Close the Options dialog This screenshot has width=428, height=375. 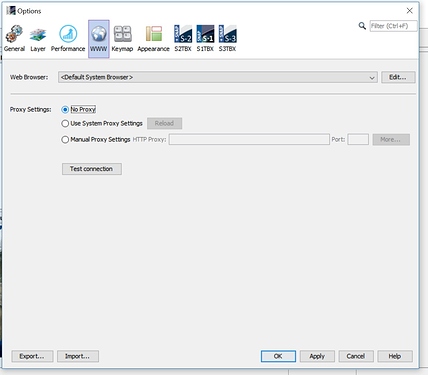pyautogui.click(x=410, y=11)
